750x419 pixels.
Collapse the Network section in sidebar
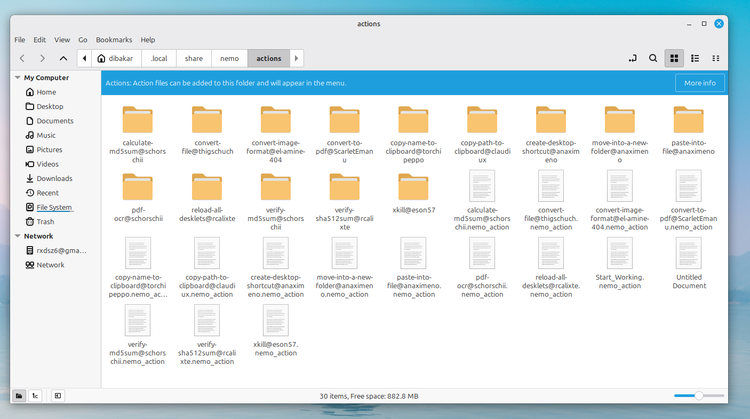click(x=18, y=236)
